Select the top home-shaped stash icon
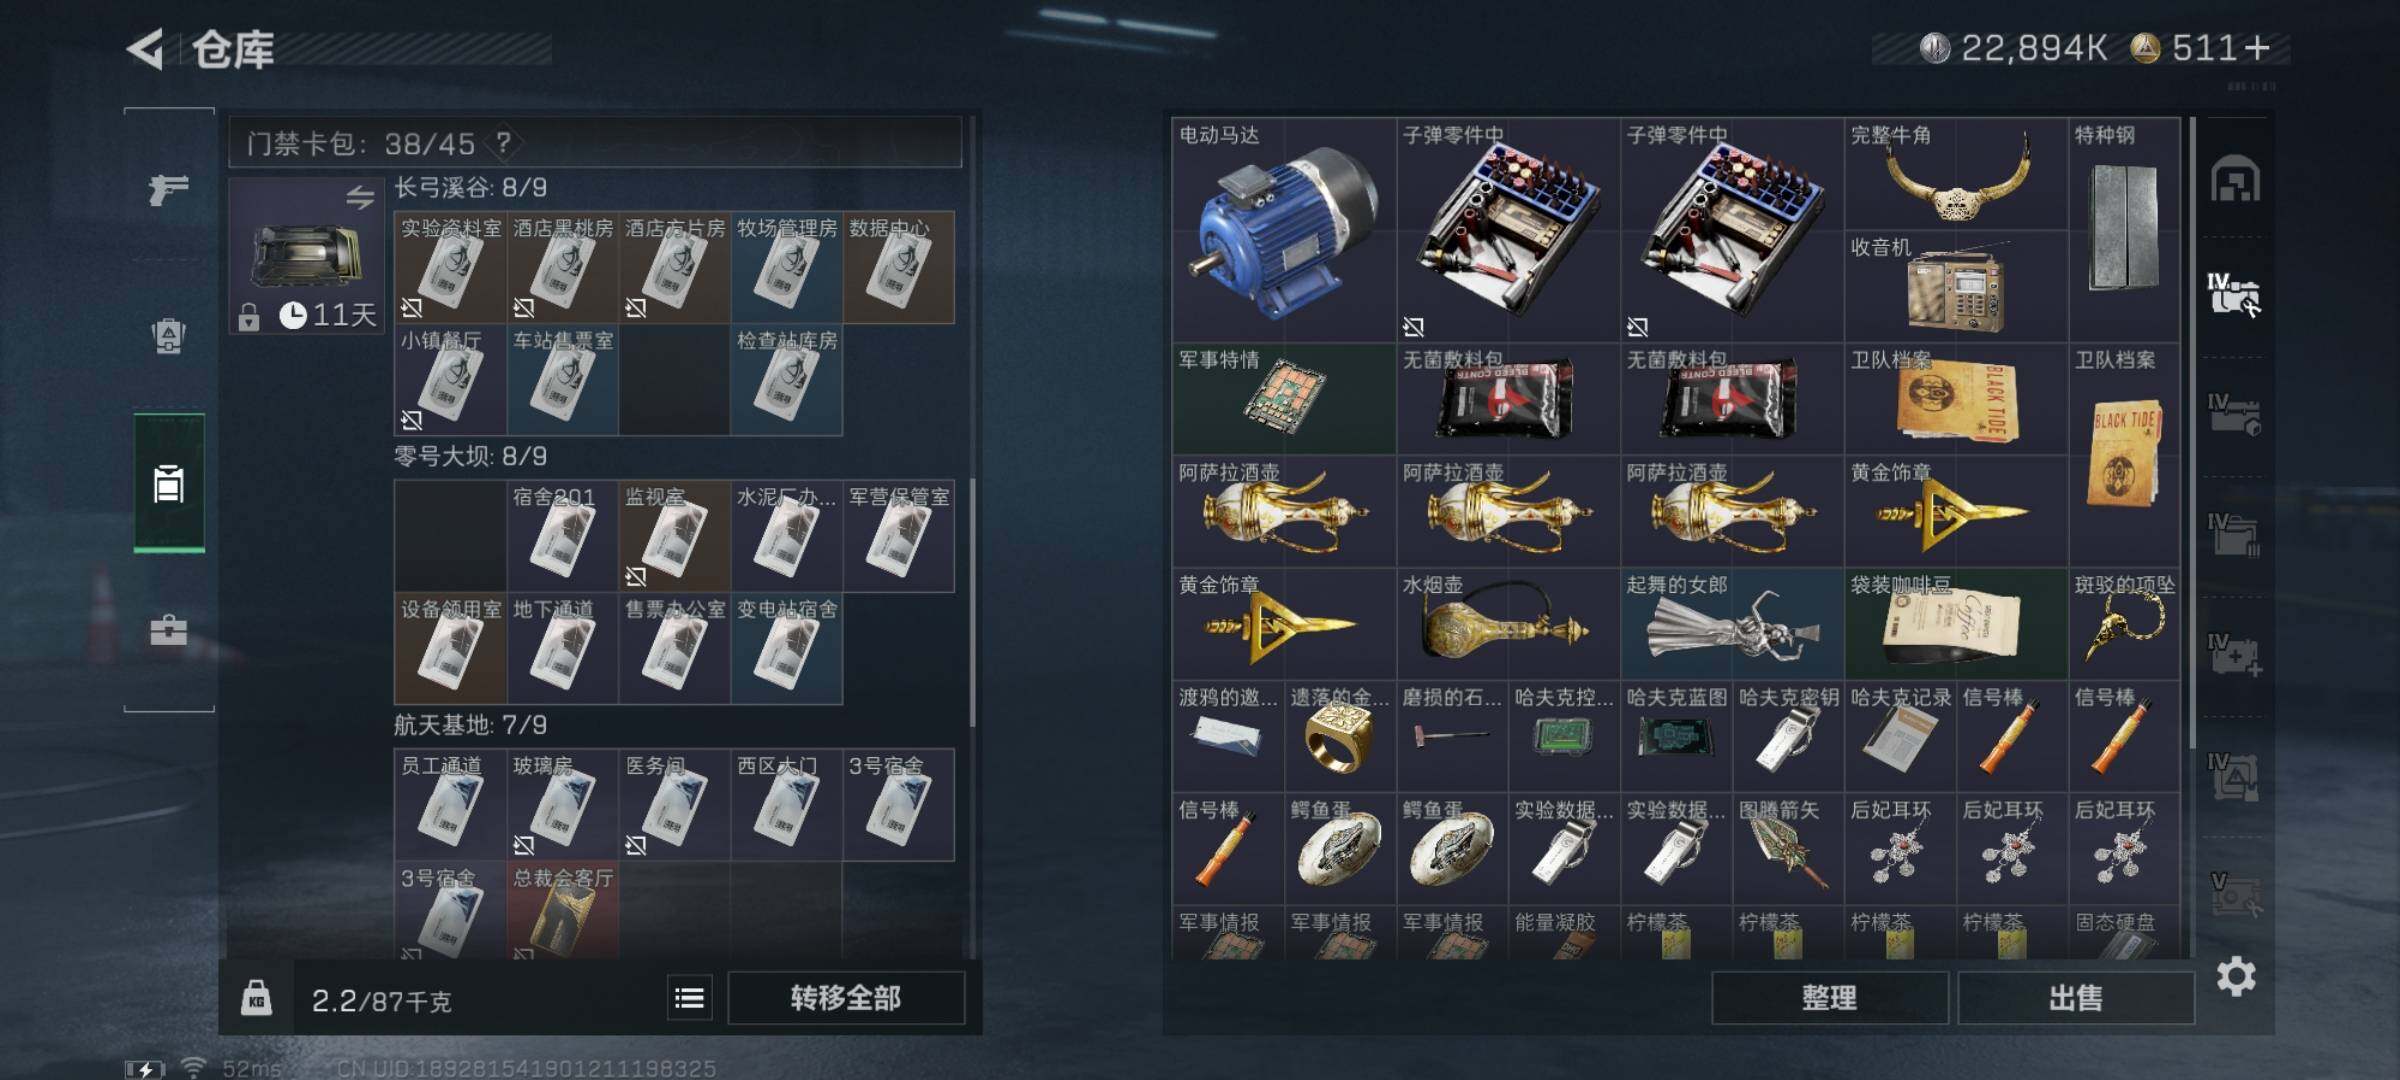The height and width of the screenshot is (1080, 2400). click(2235, 180)
